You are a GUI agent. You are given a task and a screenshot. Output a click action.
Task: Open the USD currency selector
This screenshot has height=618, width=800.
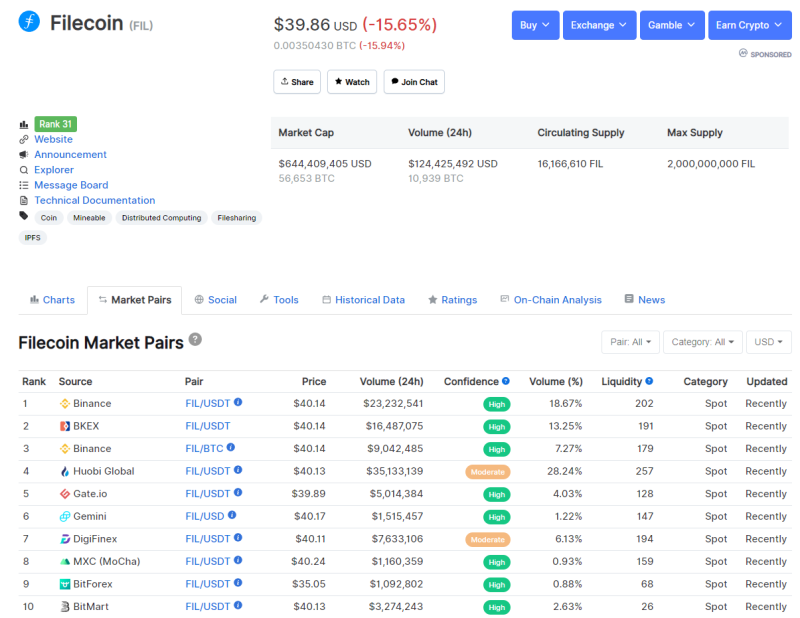[768, 341]
